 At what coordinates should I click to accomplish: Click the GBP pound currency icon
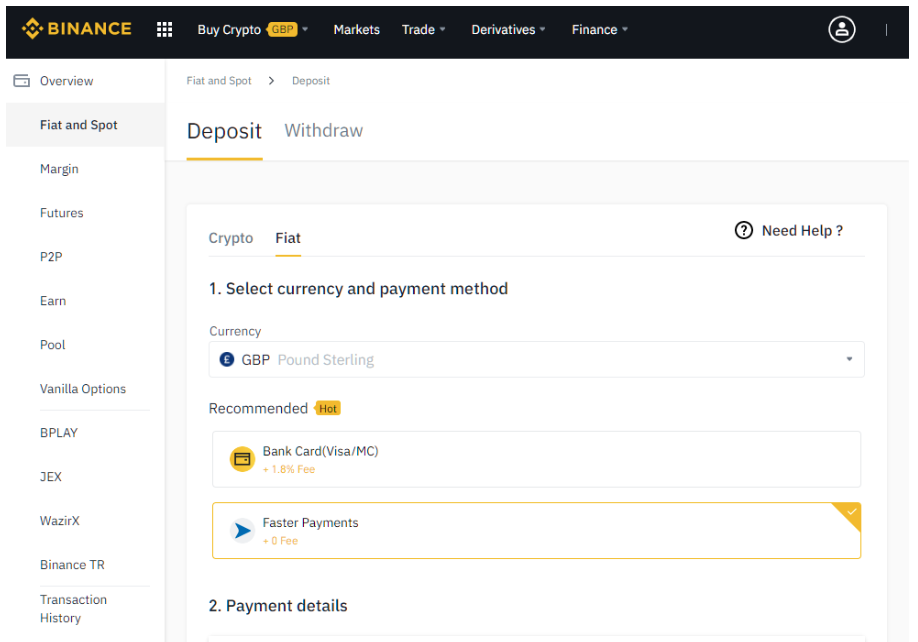[227, 359]
